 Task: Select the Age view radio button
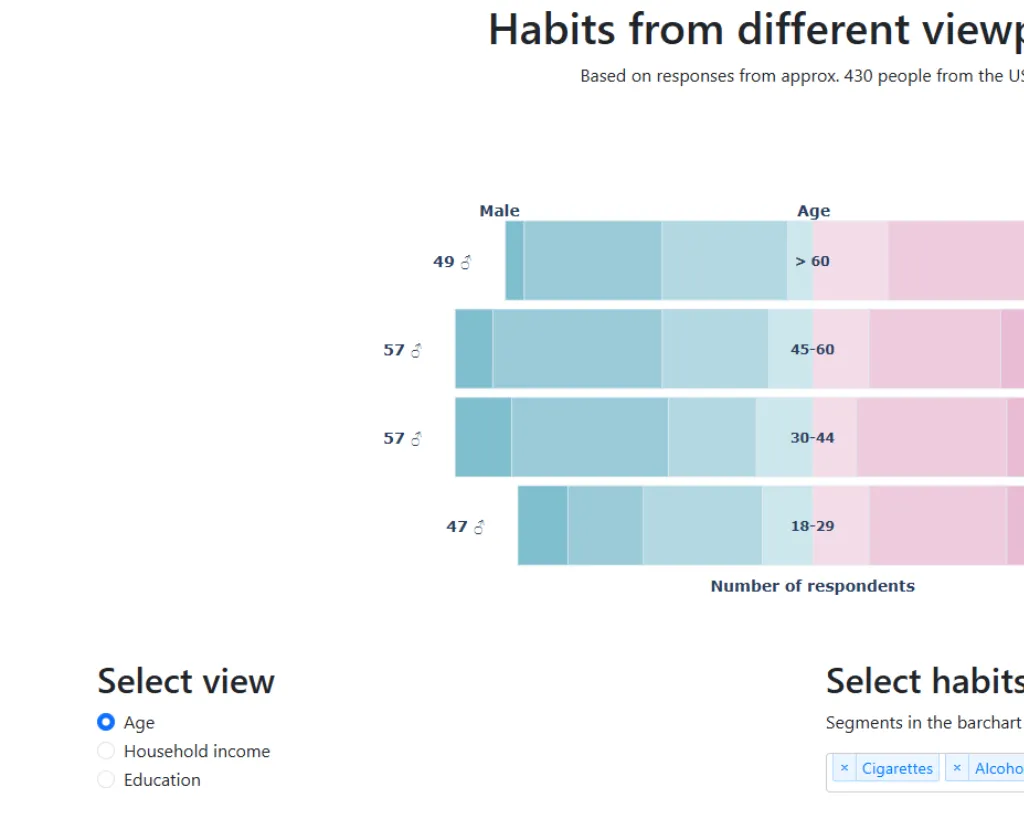tap(106, 722)
